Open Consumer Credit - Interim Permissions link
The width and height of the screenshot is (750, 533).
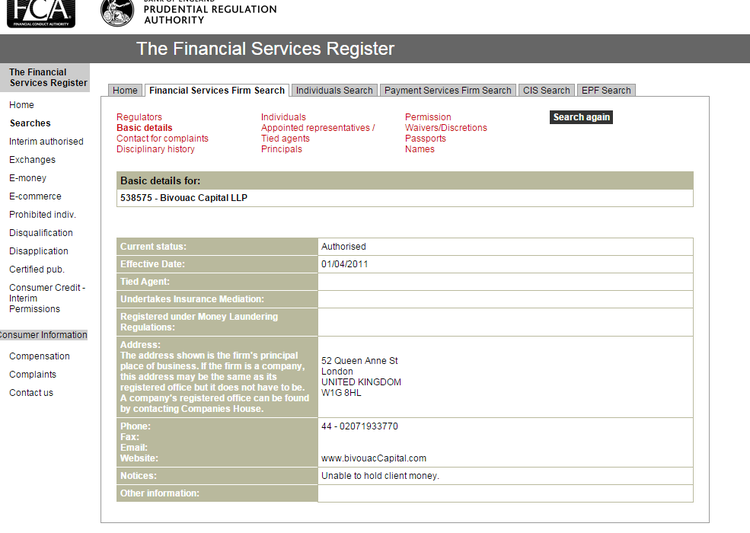coord(47,298)
